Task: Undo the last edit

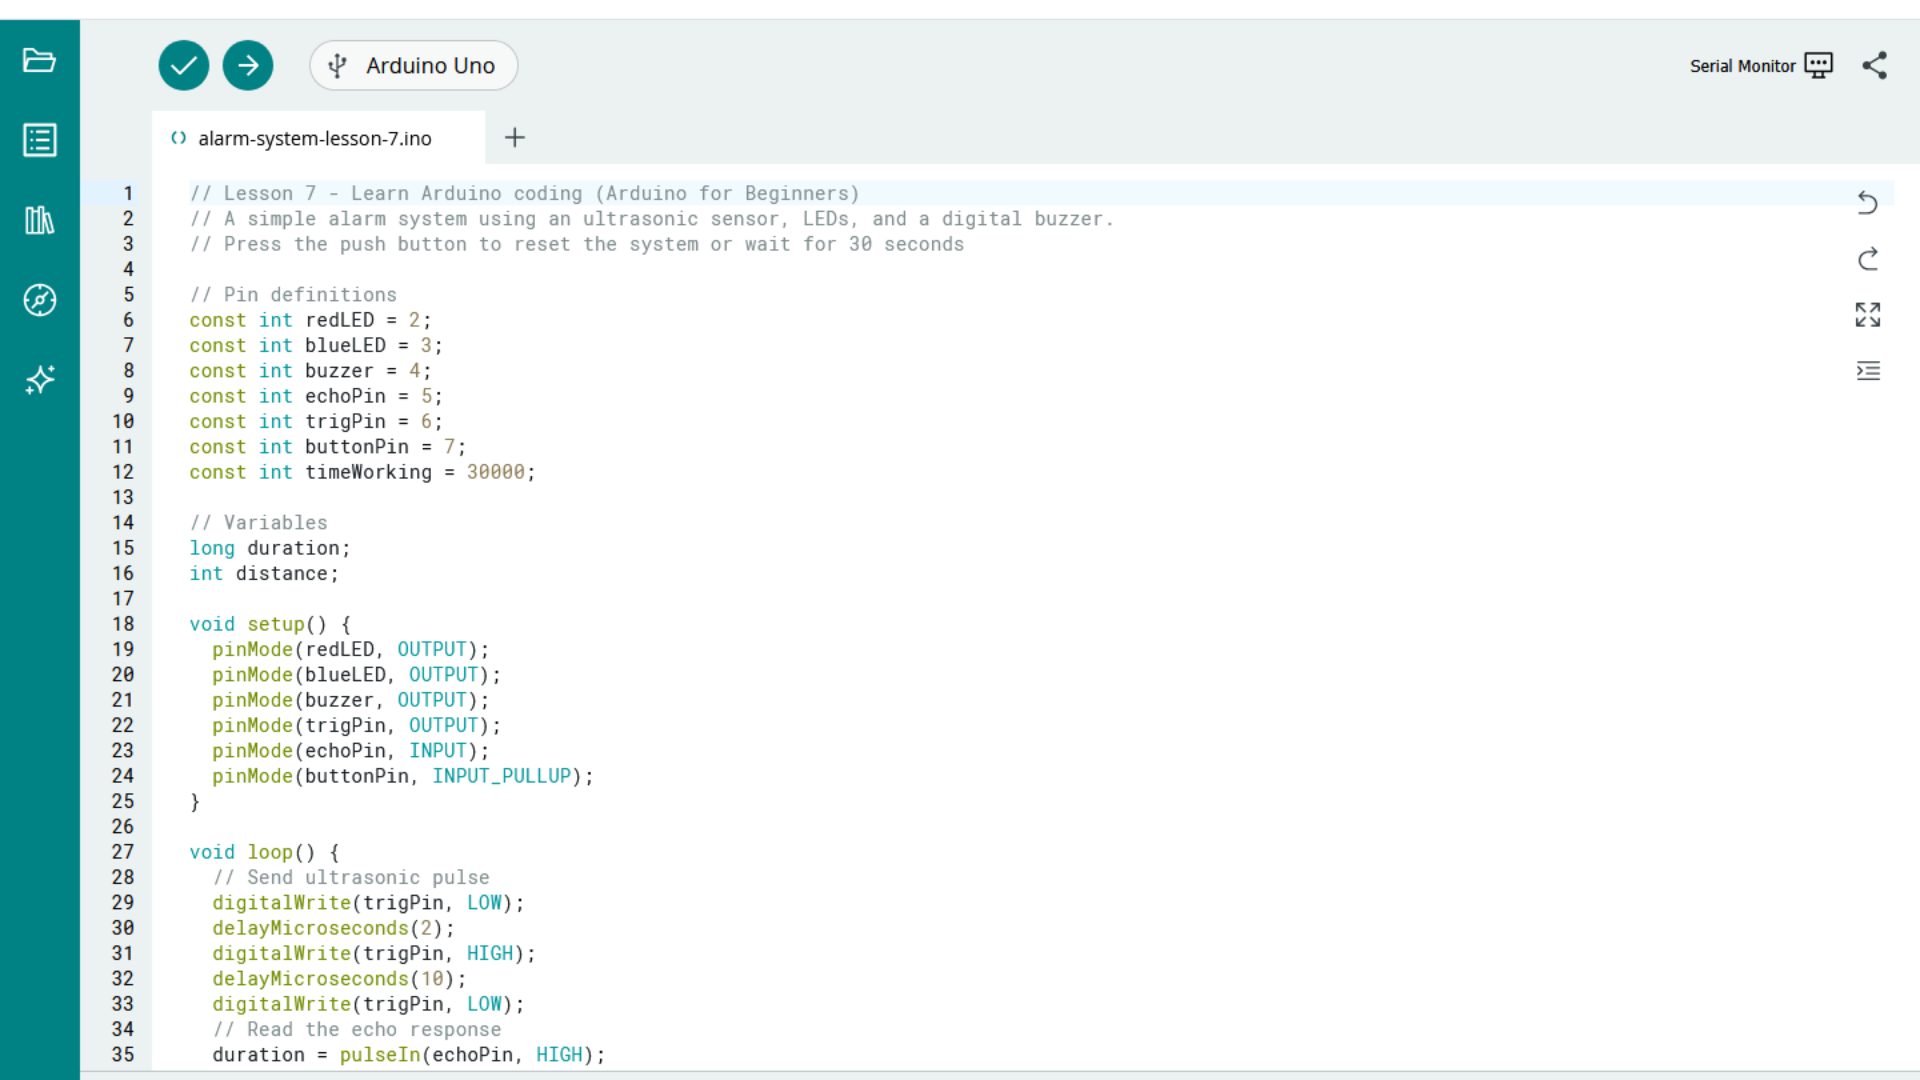Action: (x=1869, y=203)
